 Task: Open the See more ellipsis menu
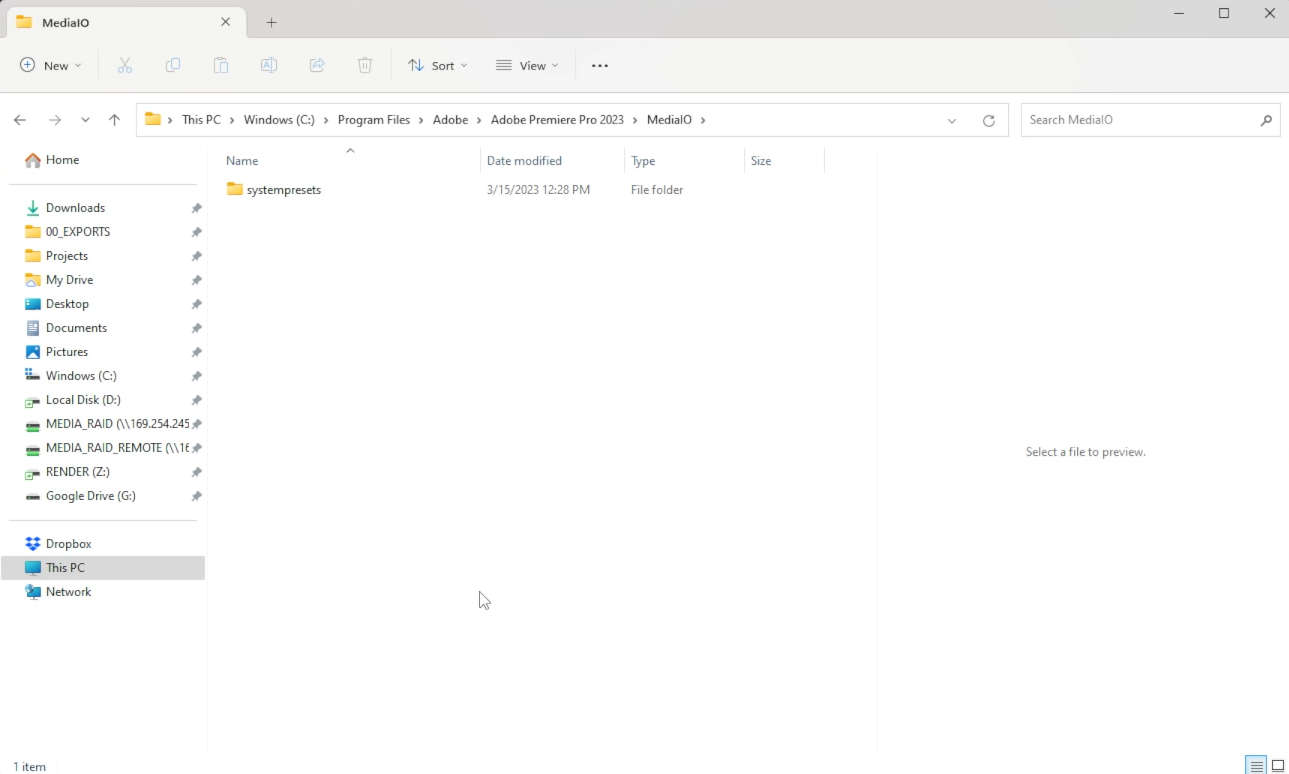click(600, 65)
